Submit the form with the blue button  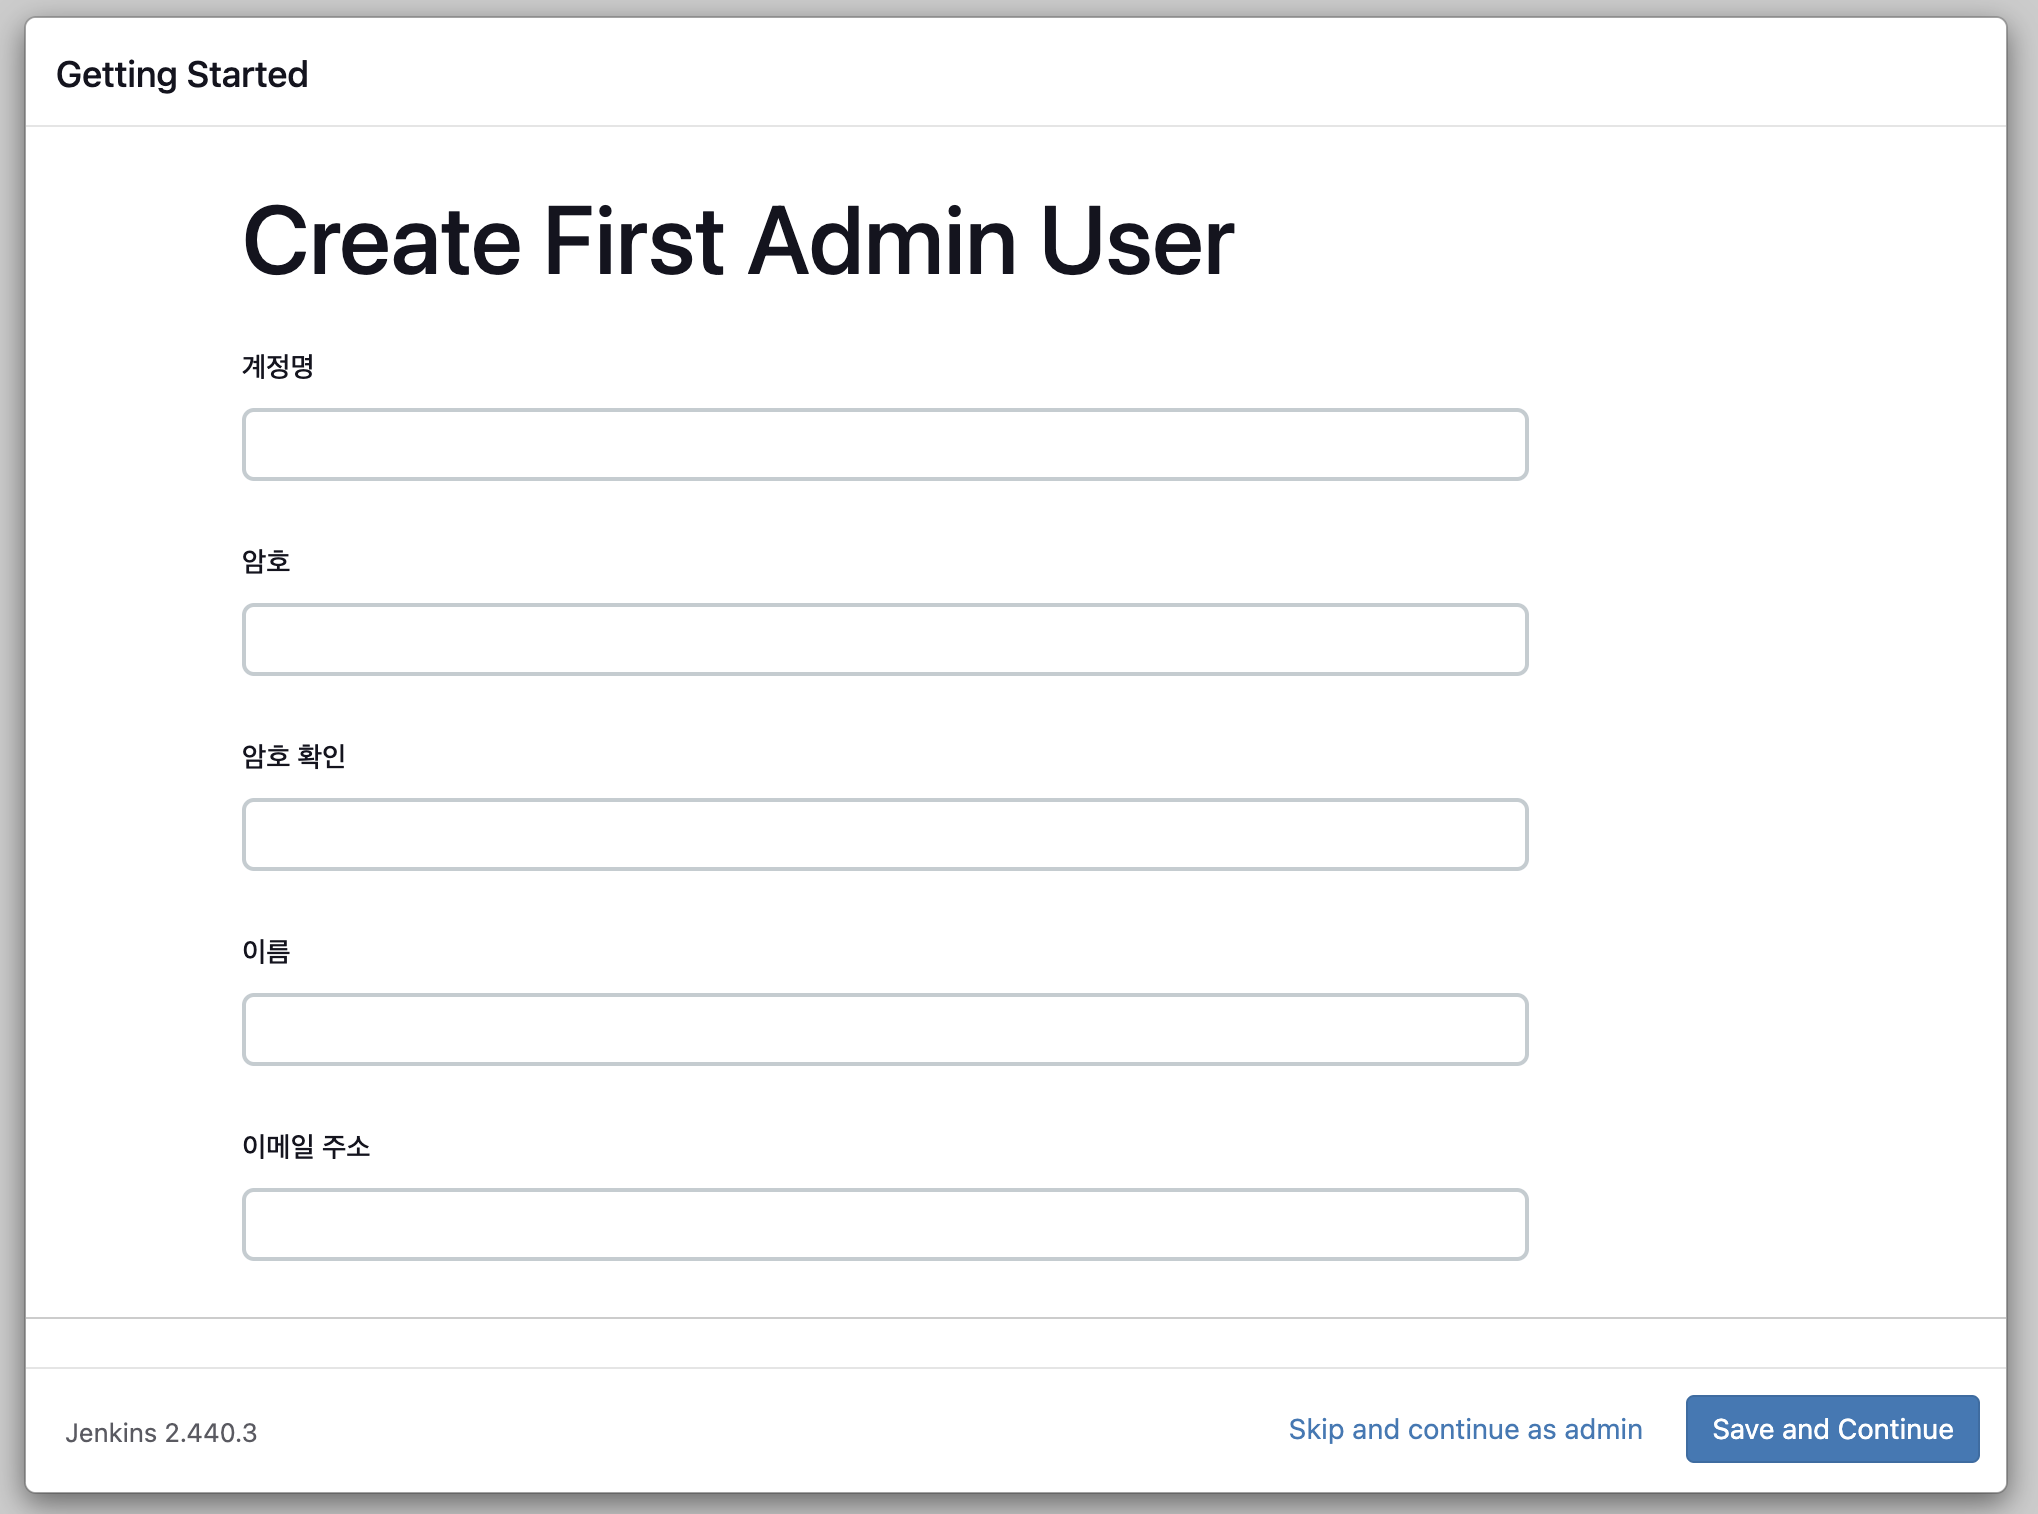[x=1831, y=1429]
